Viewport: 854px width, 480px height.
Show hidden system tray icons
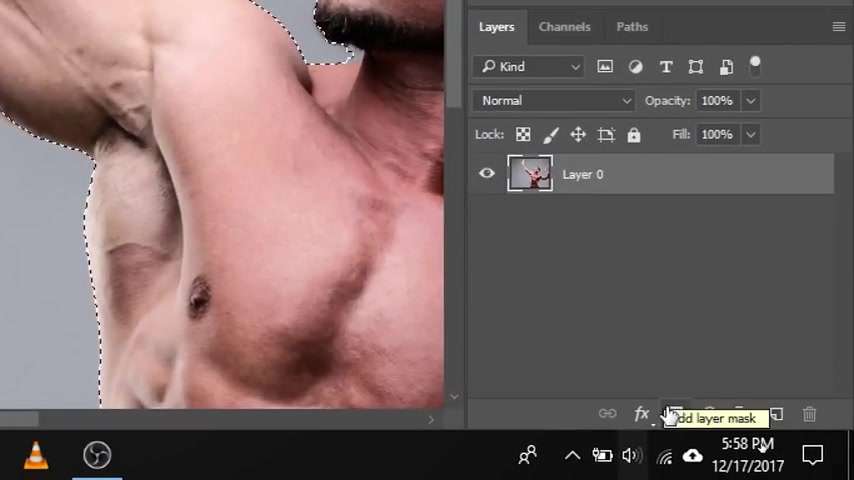click(x=572, y=455)
